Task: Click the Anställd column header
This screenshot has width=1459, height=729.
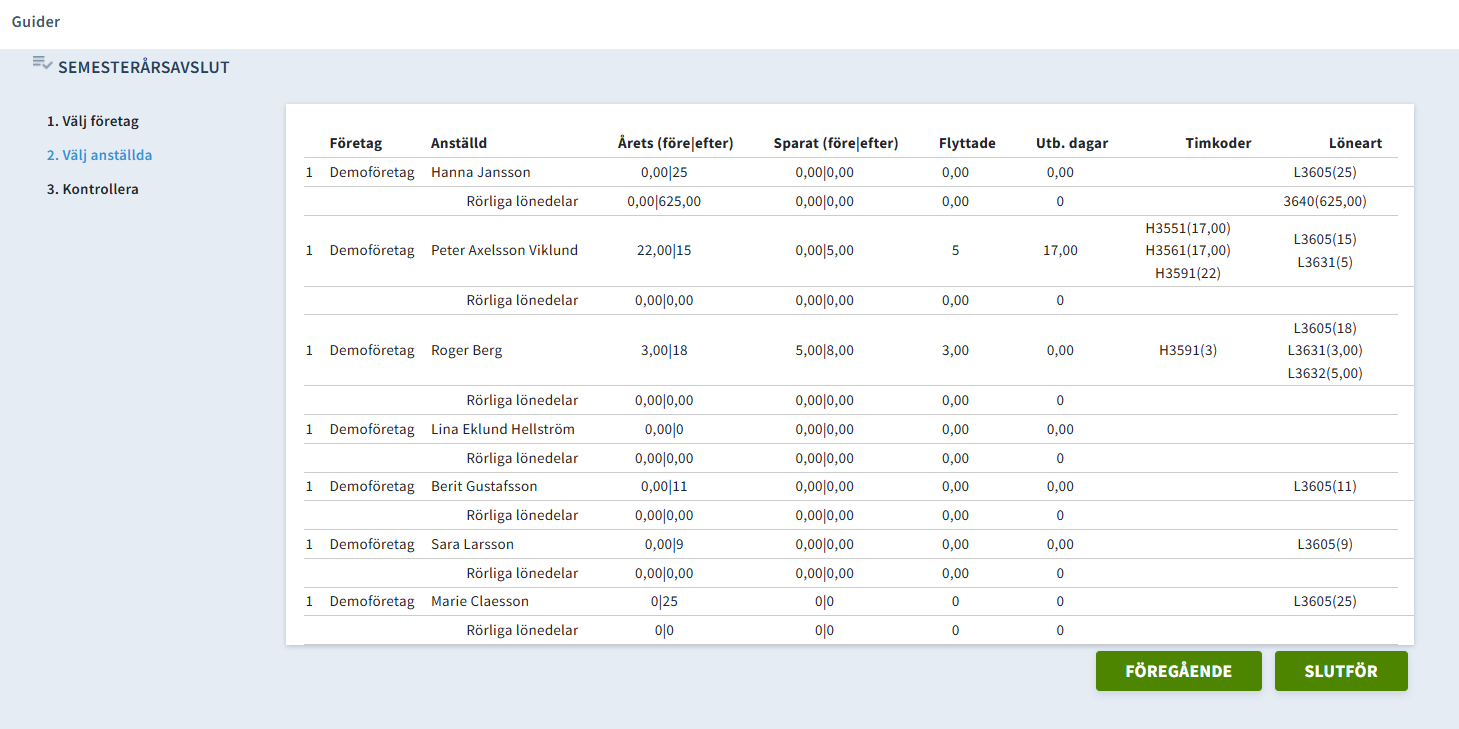Action: click(459, 143)
